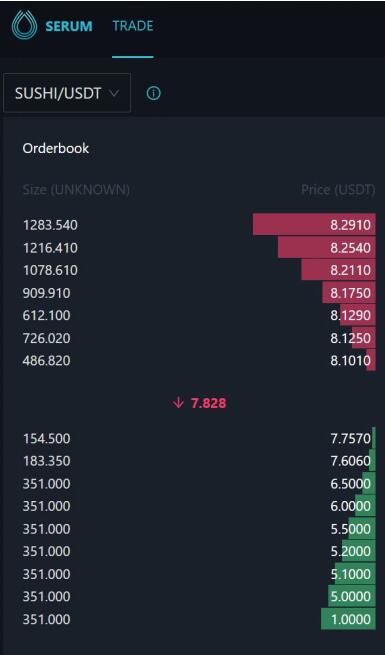Click the Orderbook panel heading
The height and width of the screenshot is (655, 385).
(x=56, y=148)
